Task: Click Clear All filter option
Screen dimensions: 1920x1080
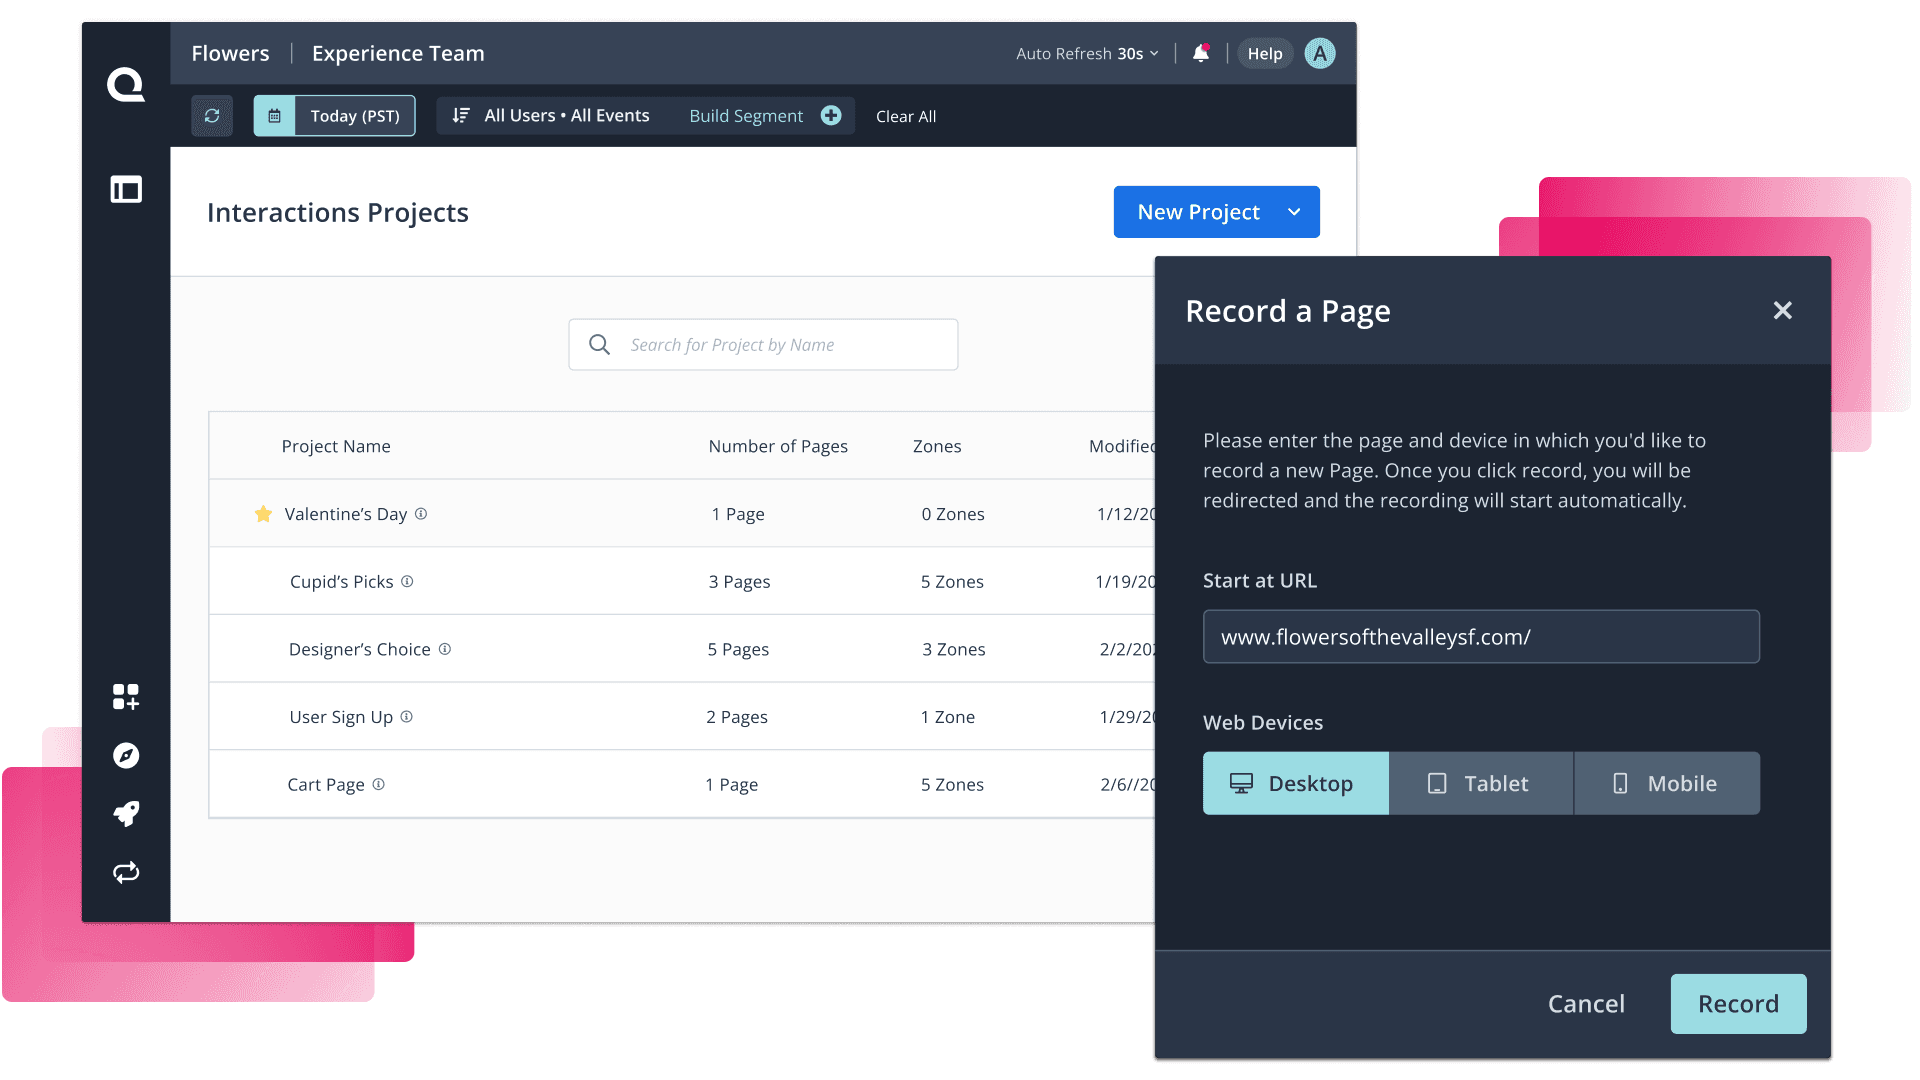Action: click(x=906, y=115)
